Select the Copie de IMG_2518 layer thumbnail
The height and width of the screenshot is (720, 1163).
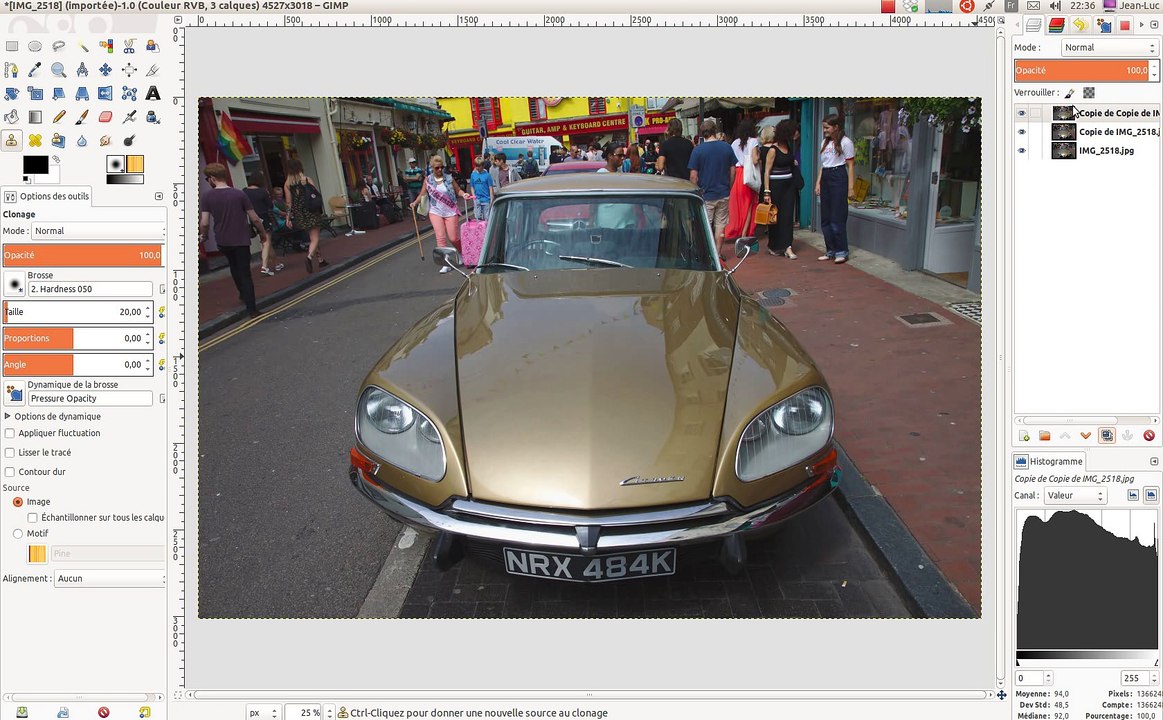pos(1064,132)
